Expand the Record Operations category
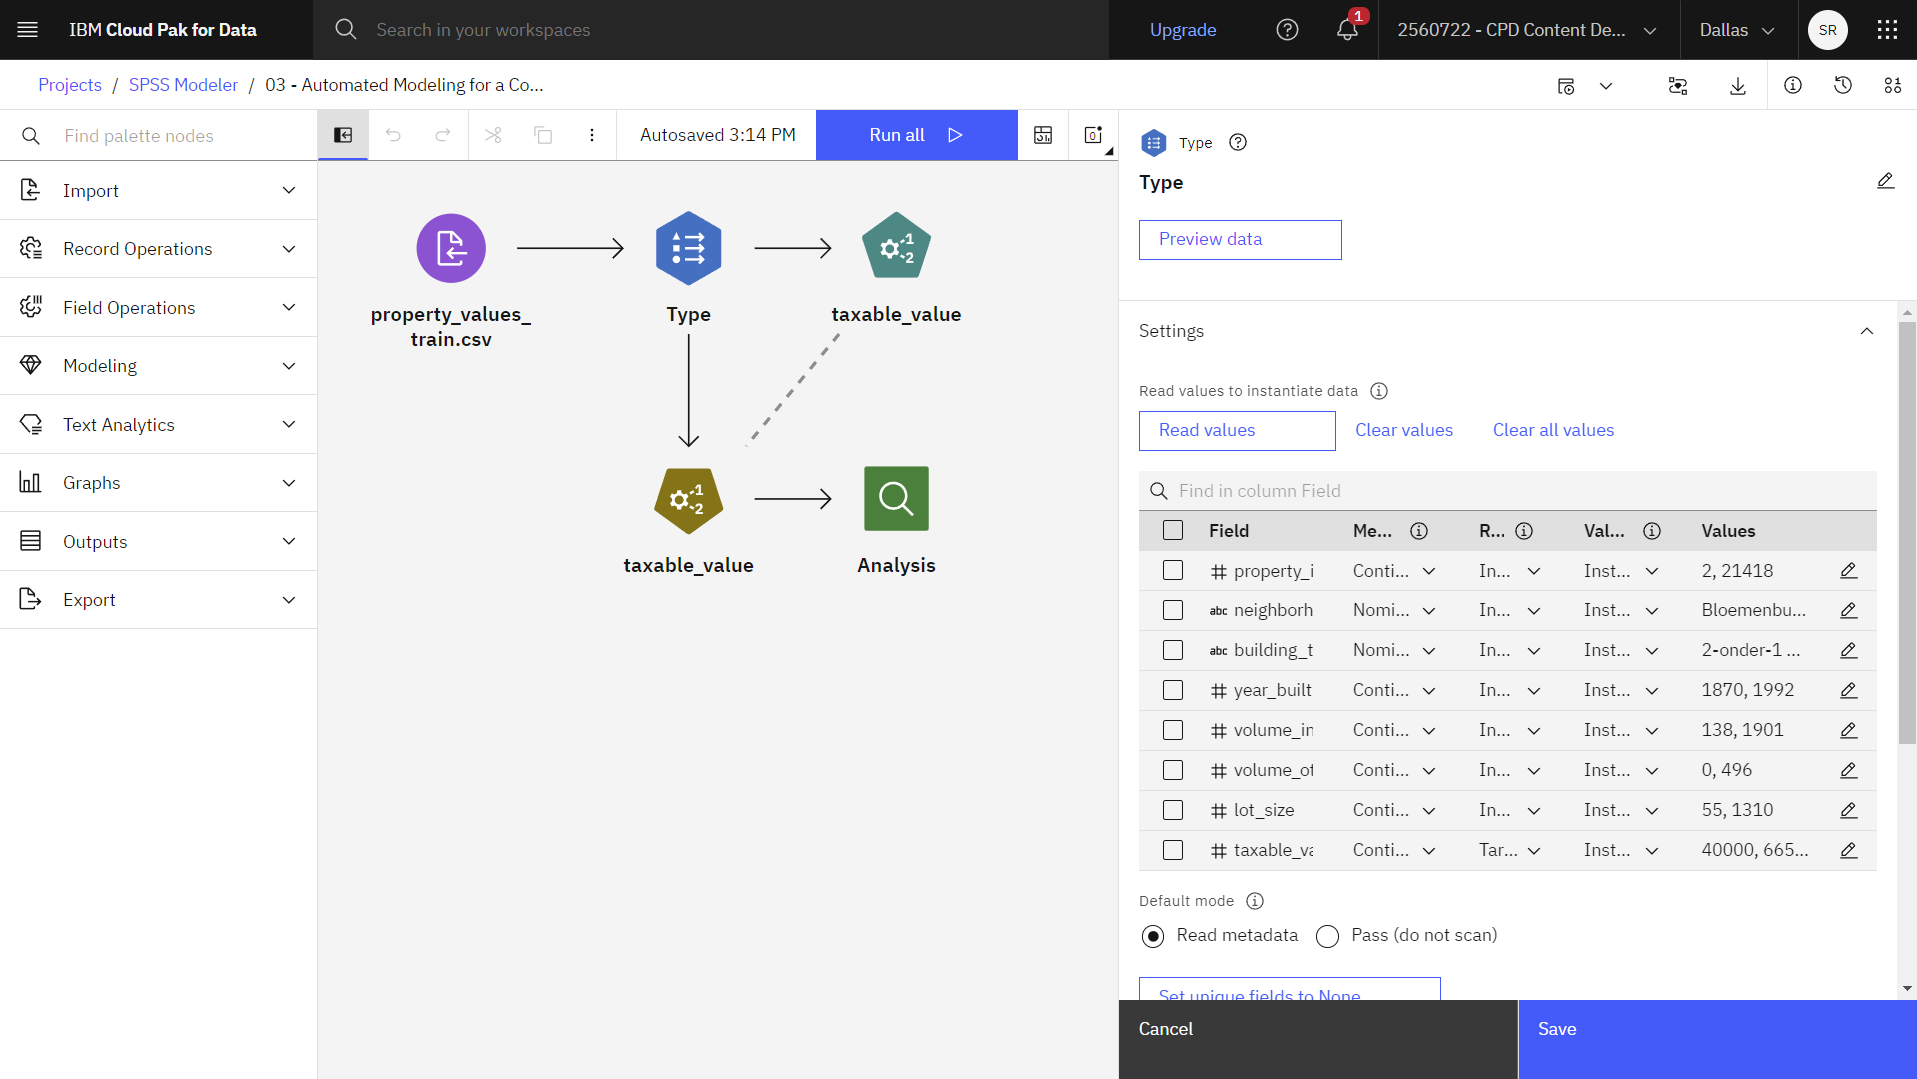Image resolution: width=1917 pixels, height=1079 pixels. 159,249
